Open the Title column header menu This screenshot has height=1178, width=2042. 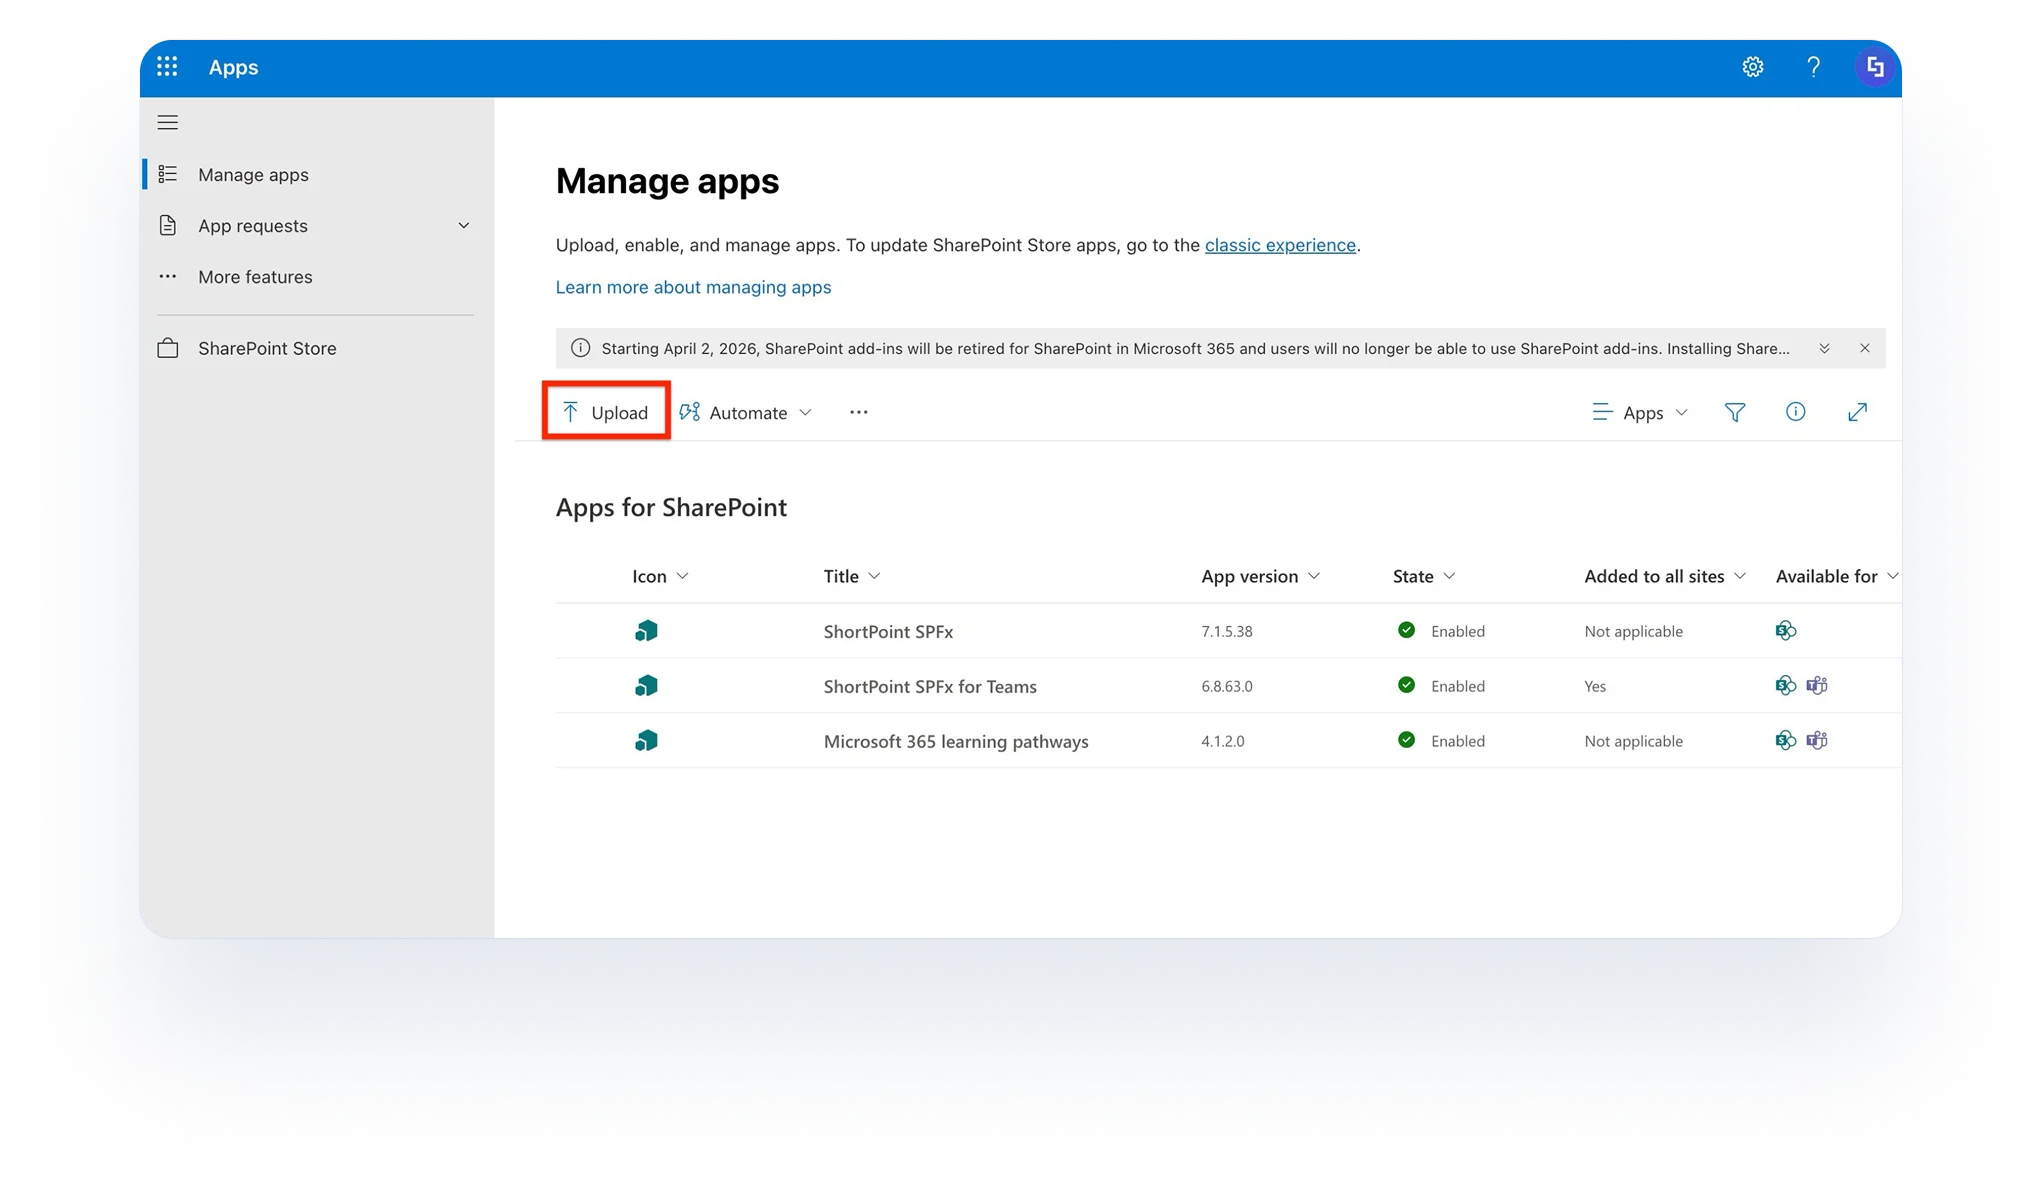tap(852, 576)
